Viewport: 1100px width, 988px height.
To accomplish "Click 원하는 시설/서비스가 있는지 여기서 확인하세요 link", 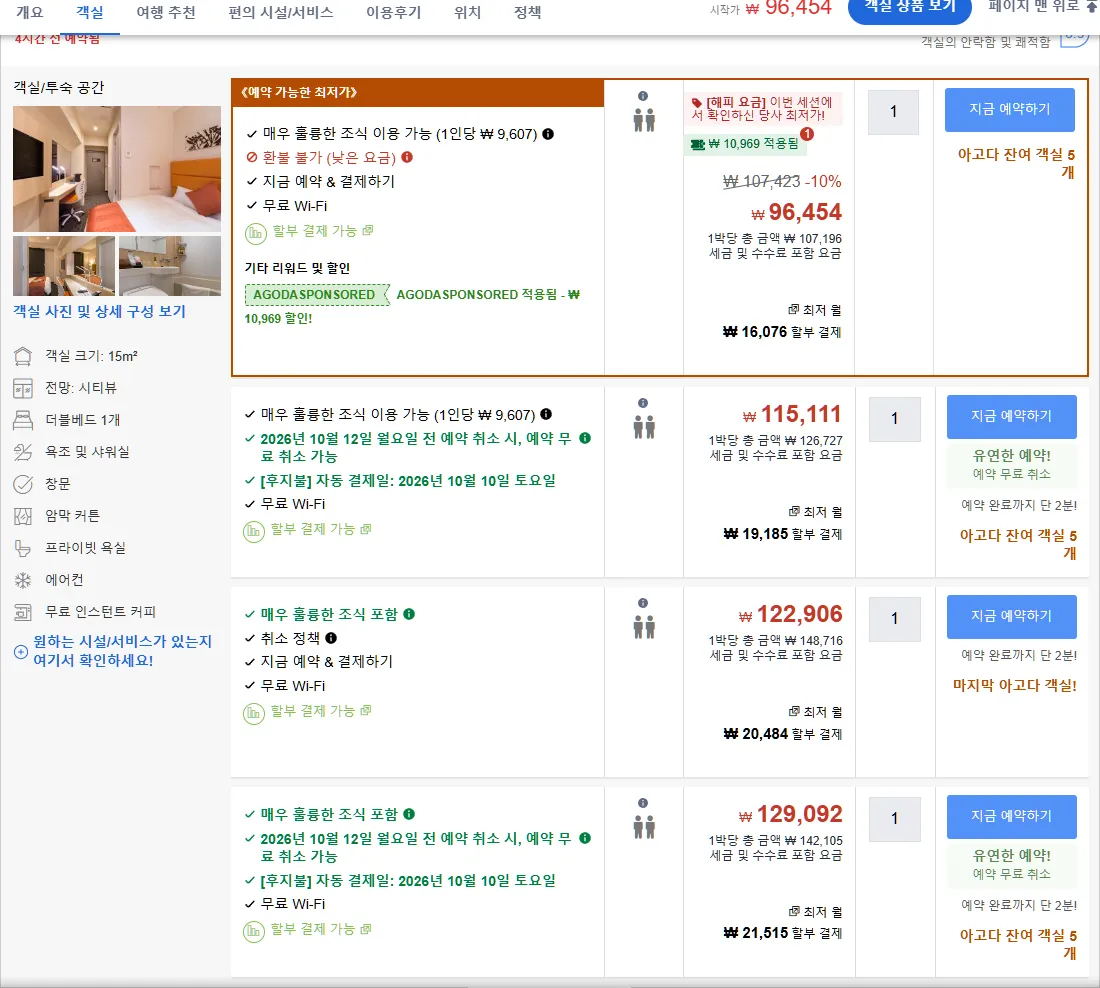I will tap(122, 651).
